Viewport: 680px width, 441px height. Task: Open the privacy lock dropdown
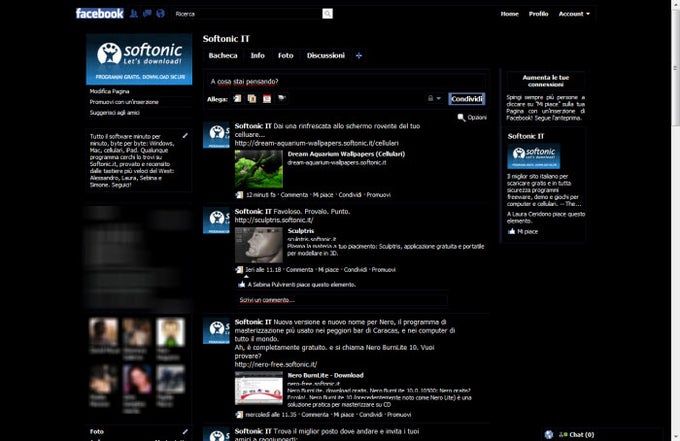click(x=434, y=98)
